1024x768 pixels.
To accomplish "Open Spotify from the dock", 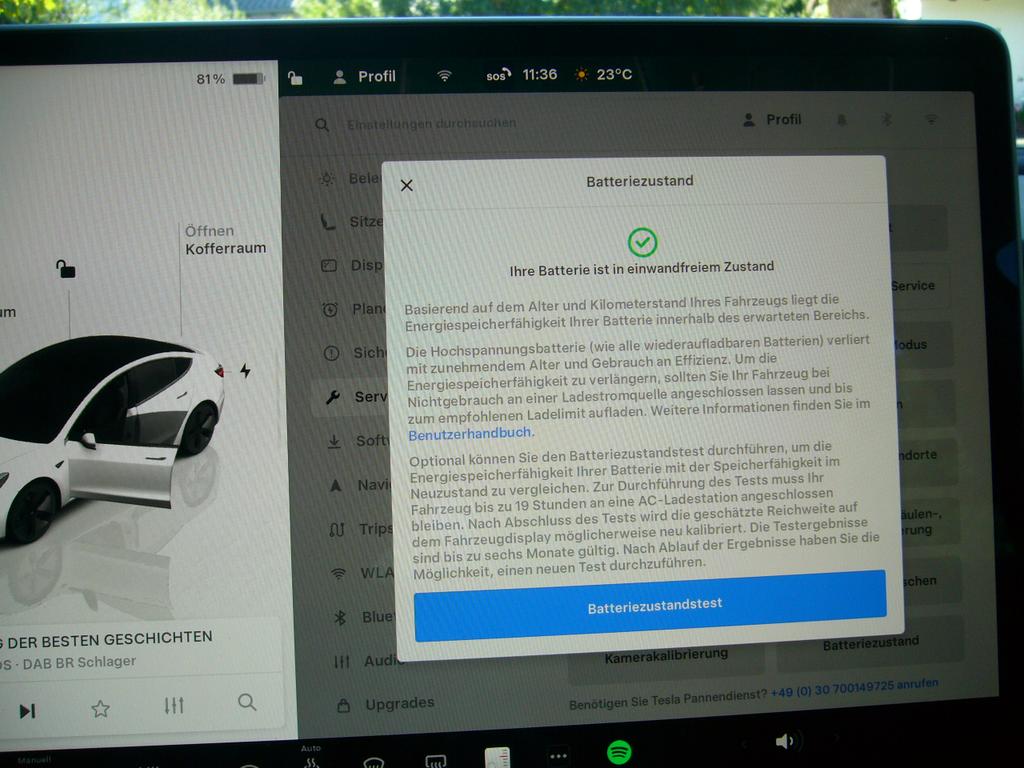I will point(619,752).
